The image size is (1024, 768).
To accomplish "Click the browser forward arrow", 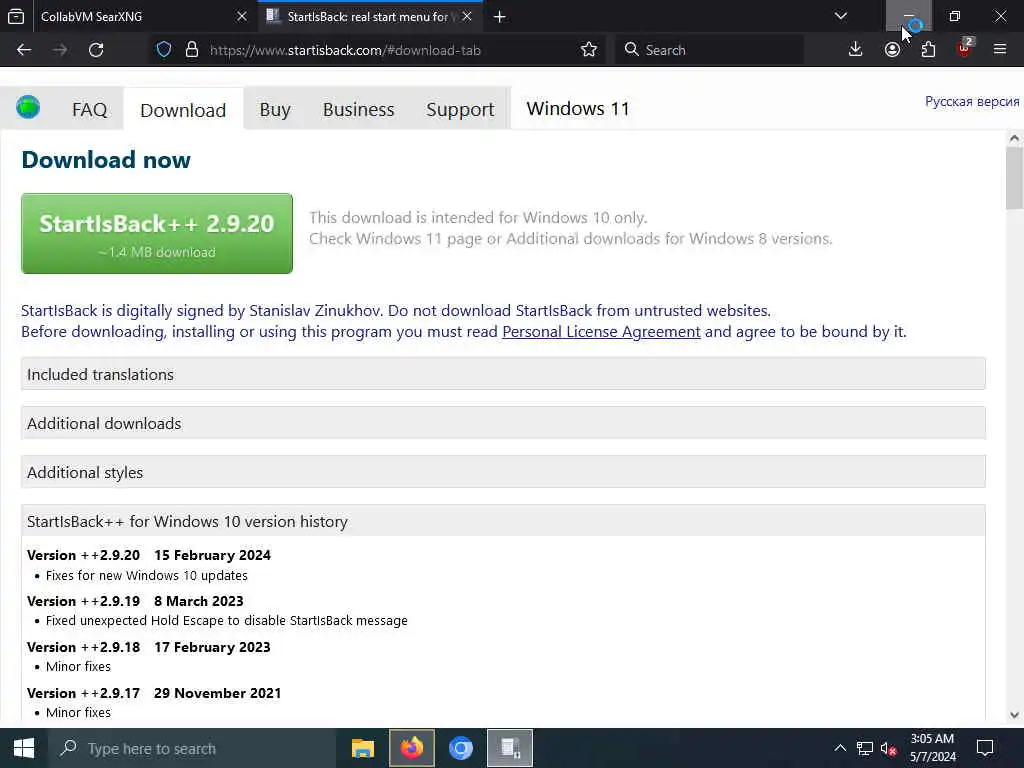I will click(60, 50).
